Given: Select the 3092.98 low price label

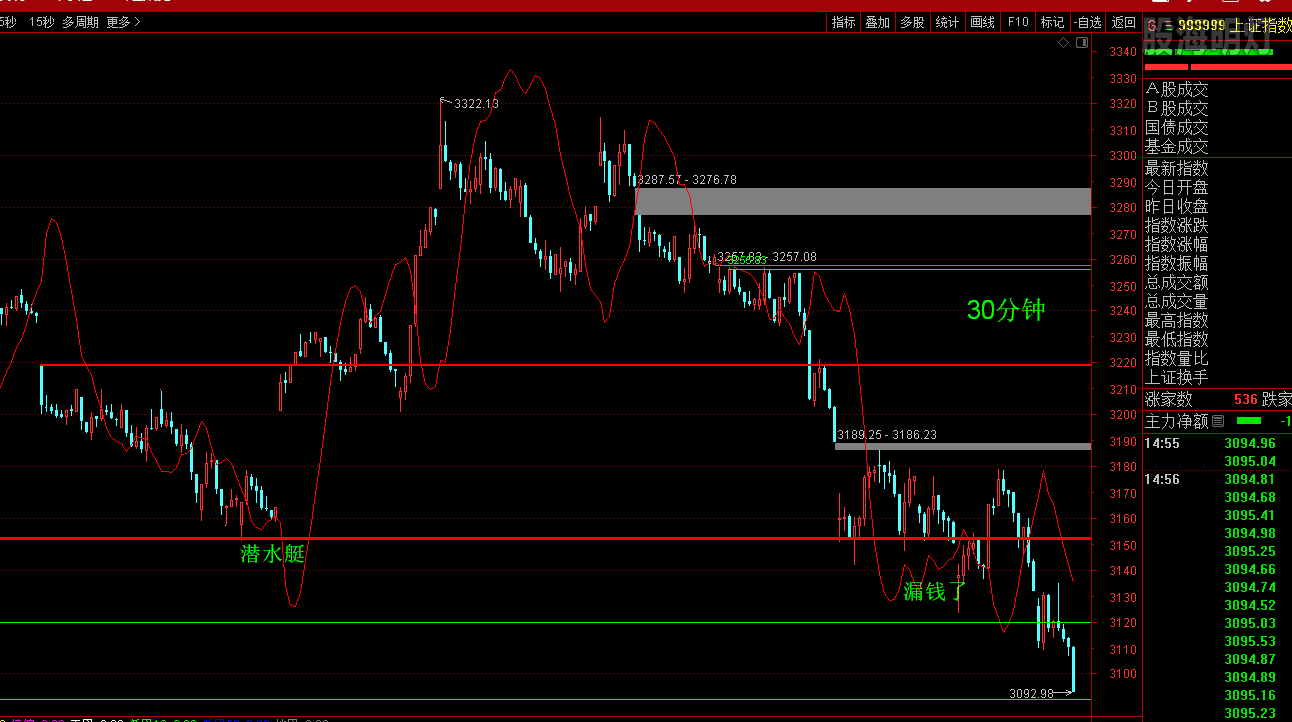Looking at the screenshot, I should (1031, 693).
